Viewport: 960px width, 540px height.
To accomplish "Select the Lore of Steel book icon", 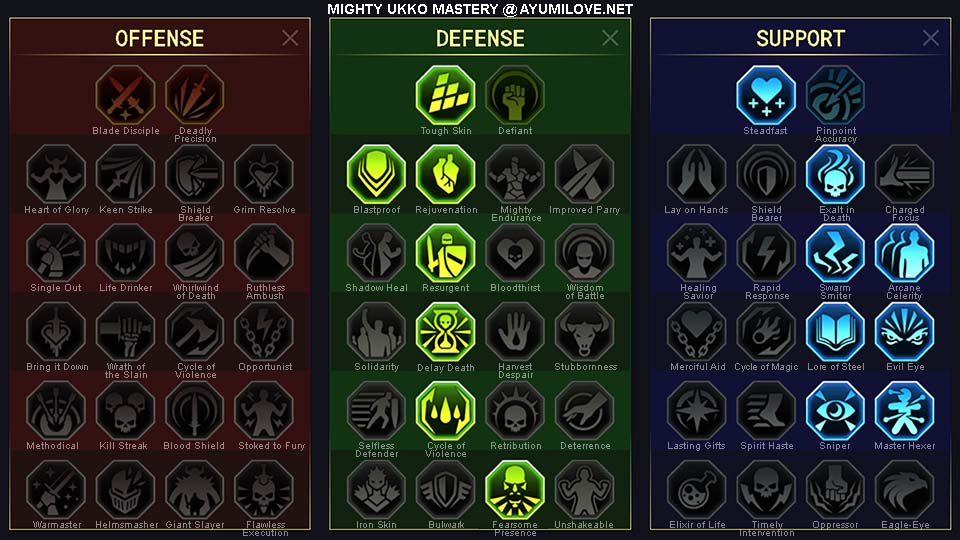I will (x=835, y=332).
